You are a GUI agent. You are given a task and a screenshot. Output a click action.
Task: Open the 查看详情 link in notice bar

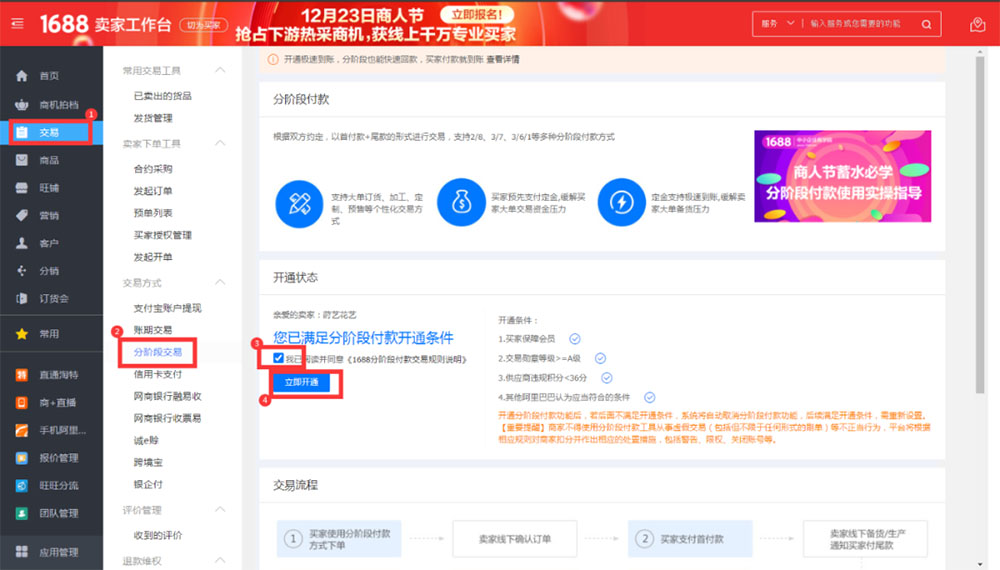[x=503, y=59]
